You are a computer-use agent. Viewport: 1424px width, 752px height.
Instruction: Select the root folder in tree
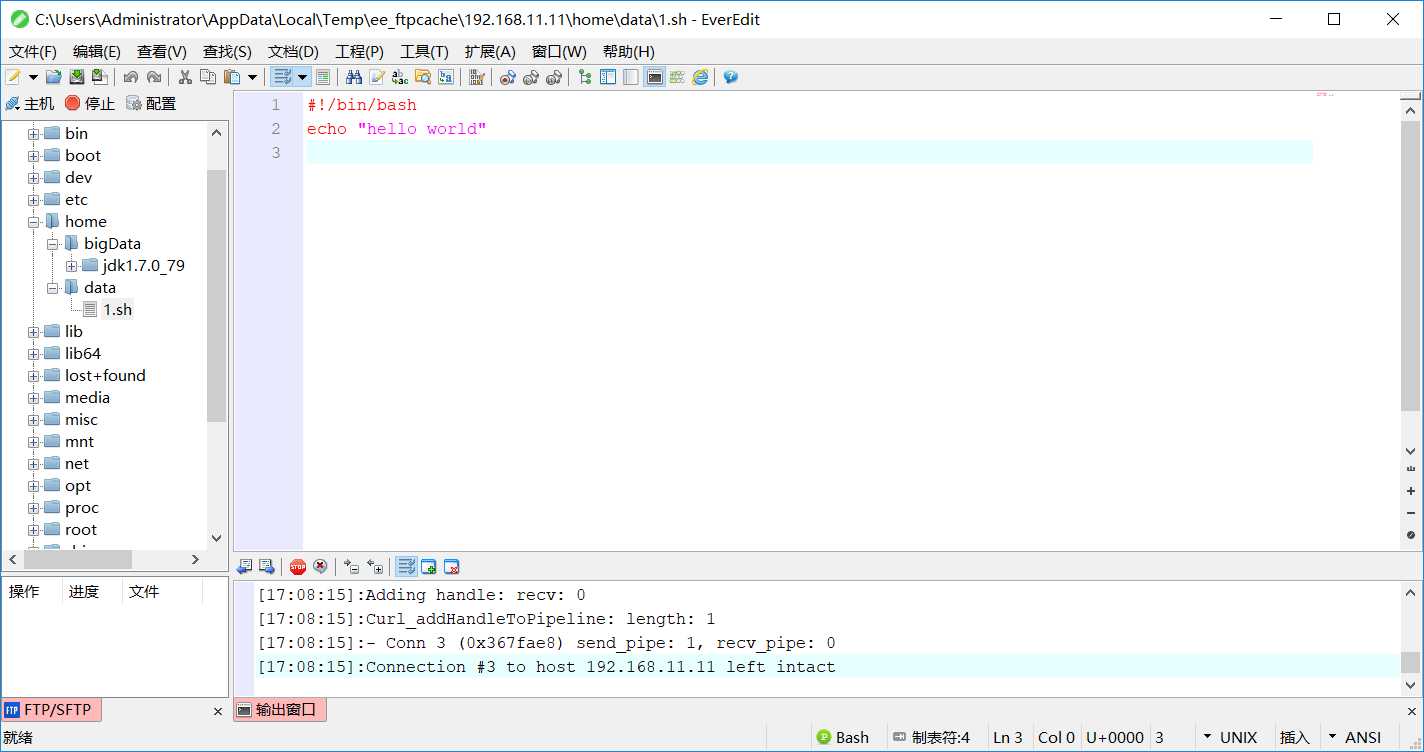[x=81, y=530]
